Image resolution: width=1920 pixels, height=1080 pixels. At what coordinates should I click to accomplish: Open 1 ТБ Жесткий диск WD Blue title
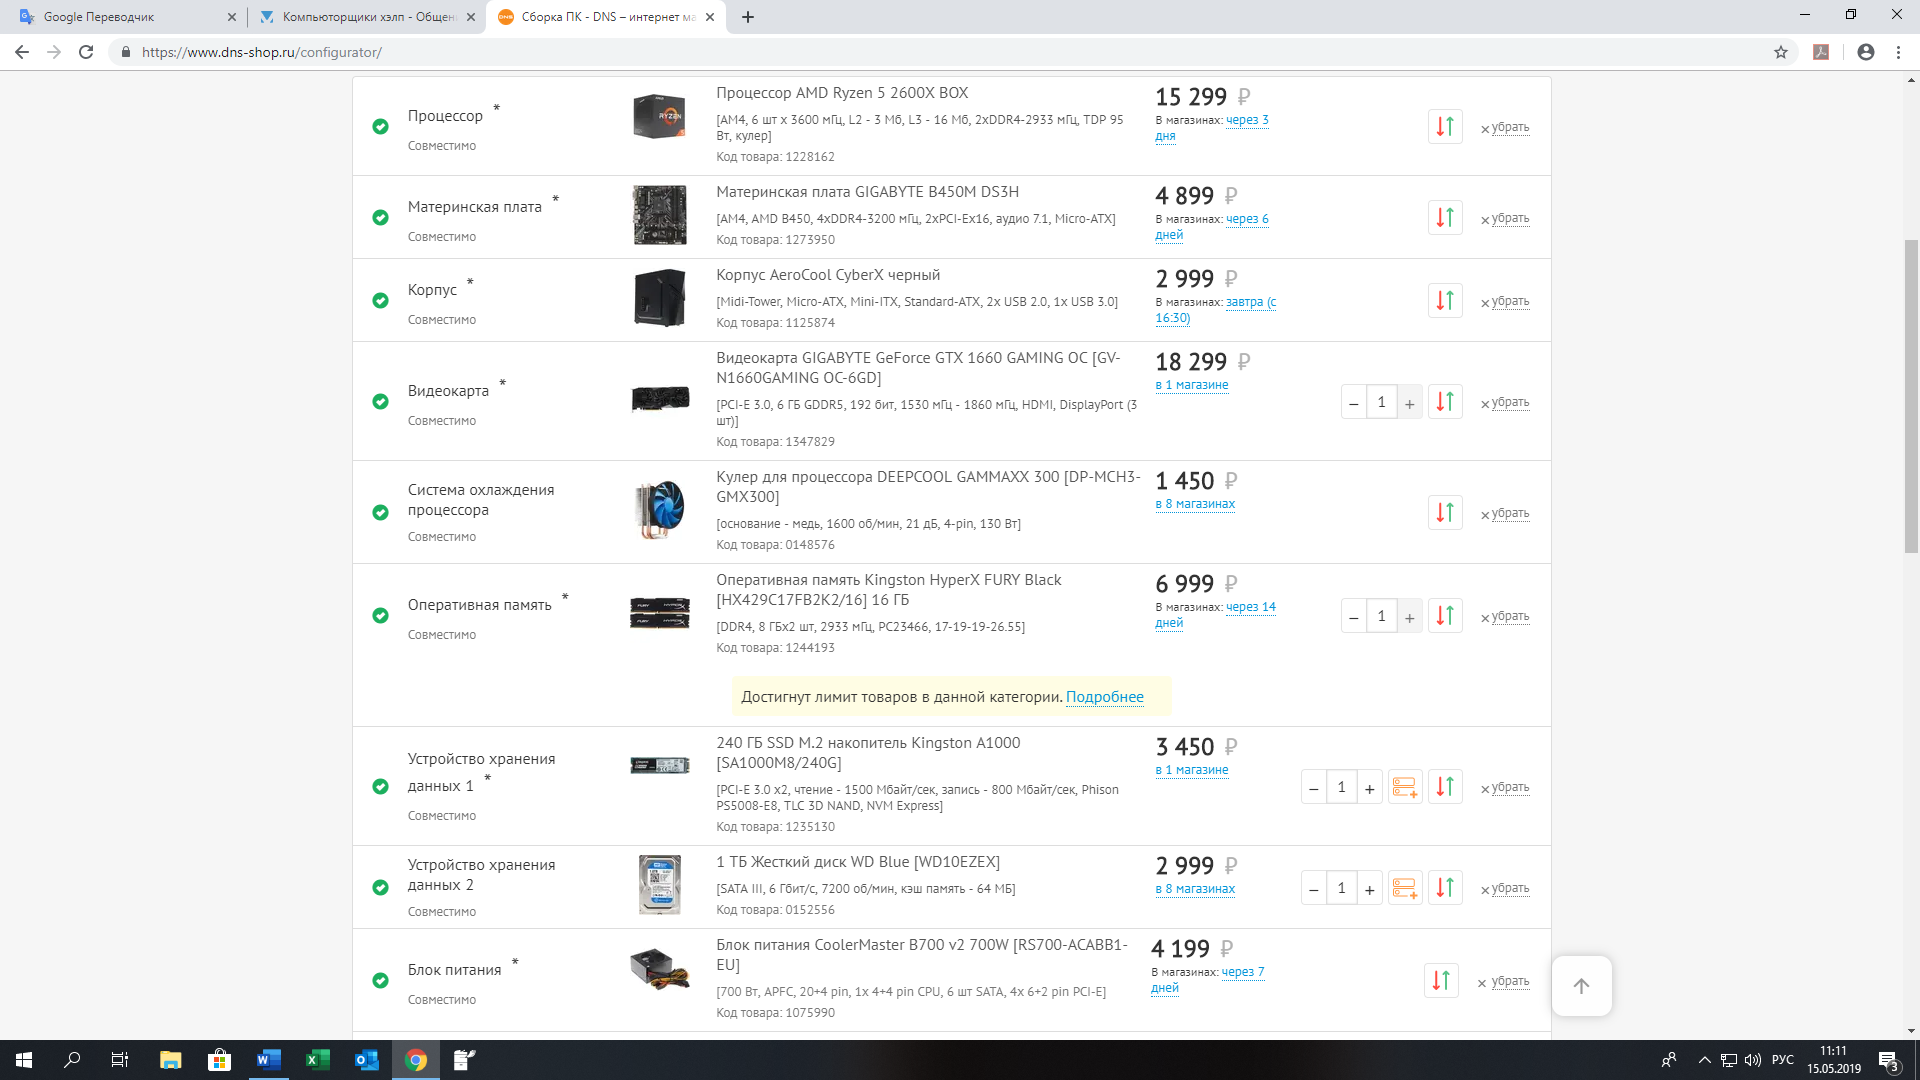(858, 862)
